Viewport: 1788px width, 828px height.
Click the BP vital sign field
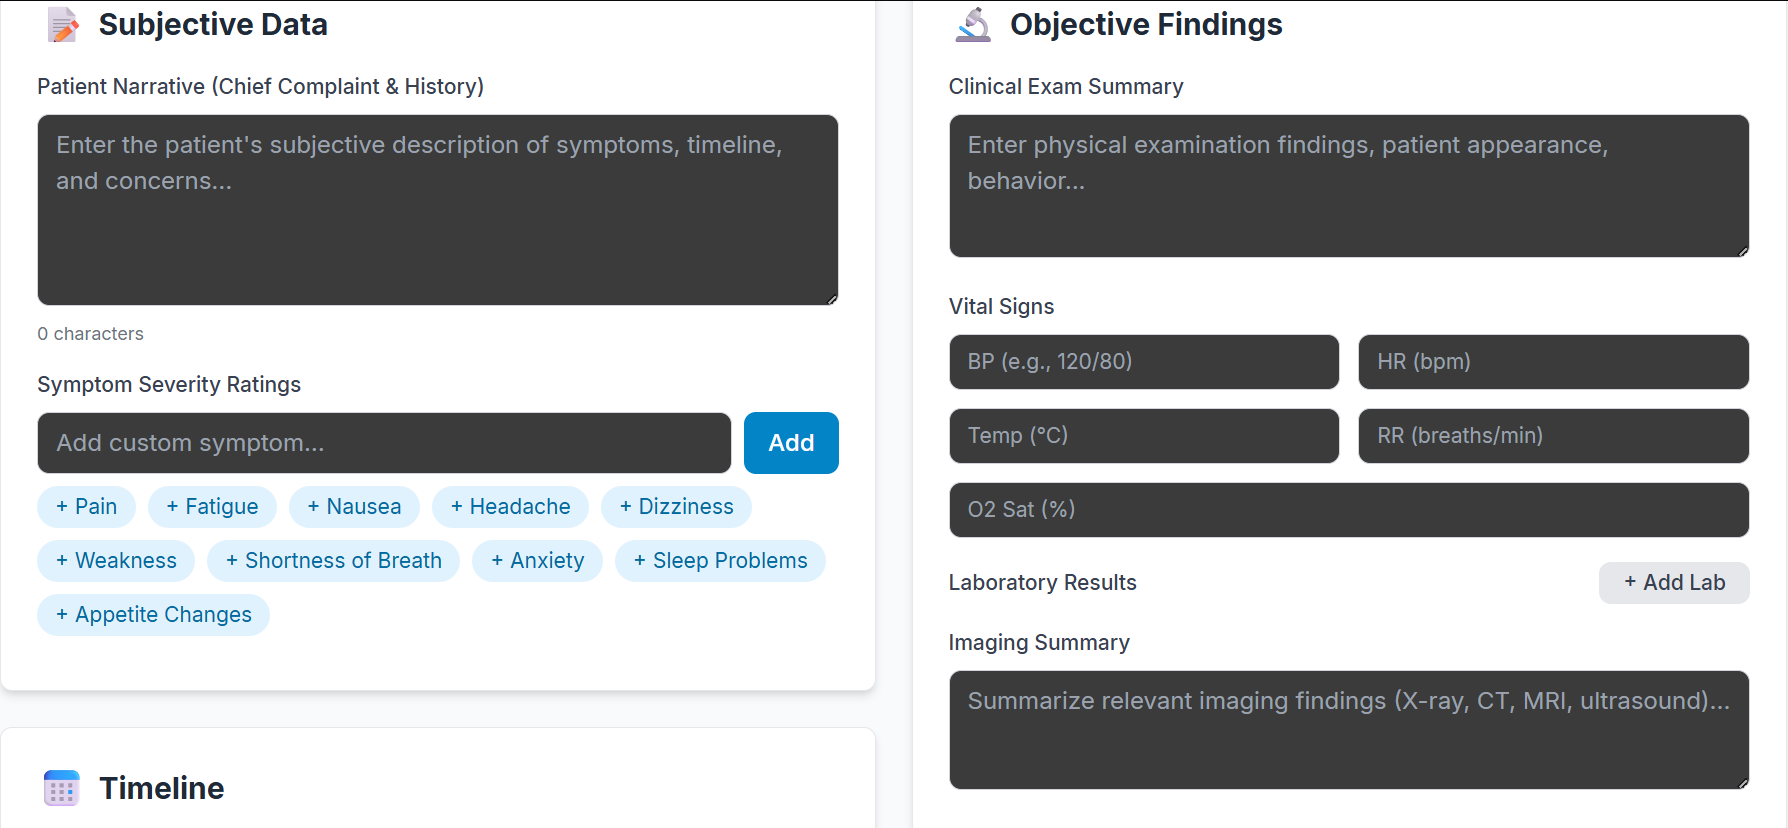[1143, 362]
